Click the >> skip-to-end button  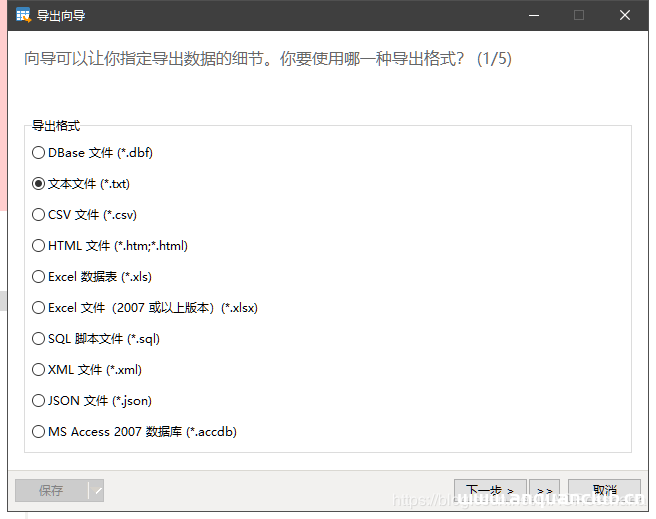tap(544, 490)
